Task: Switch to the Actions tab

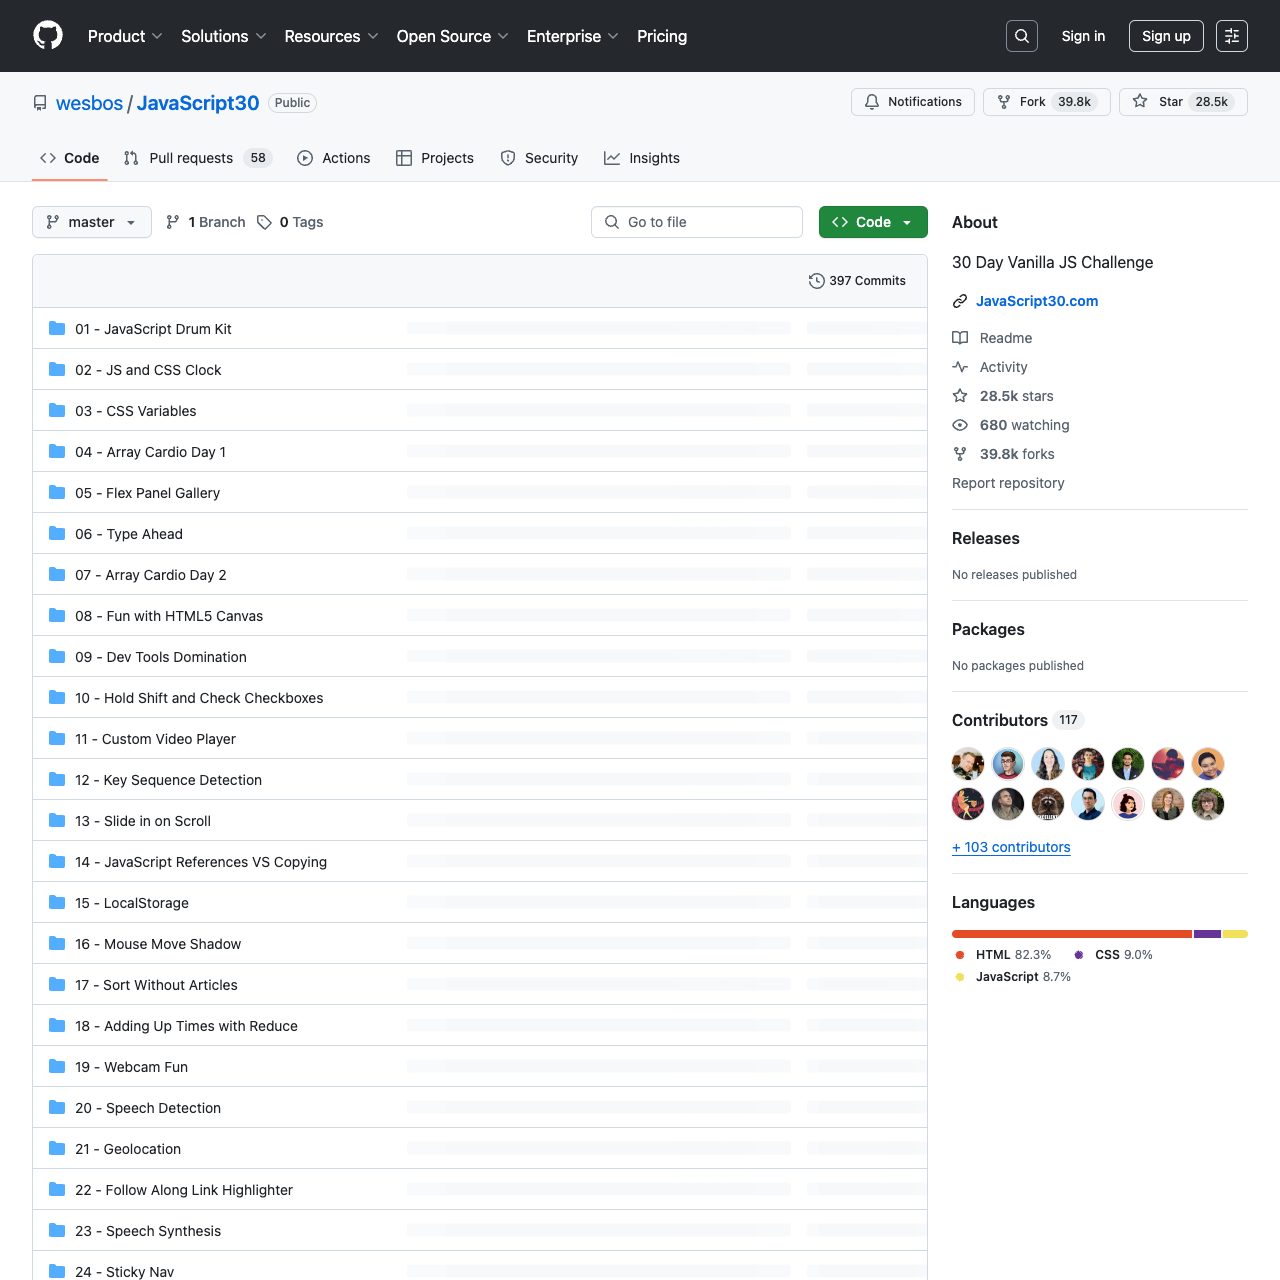Action: point(334,158)
